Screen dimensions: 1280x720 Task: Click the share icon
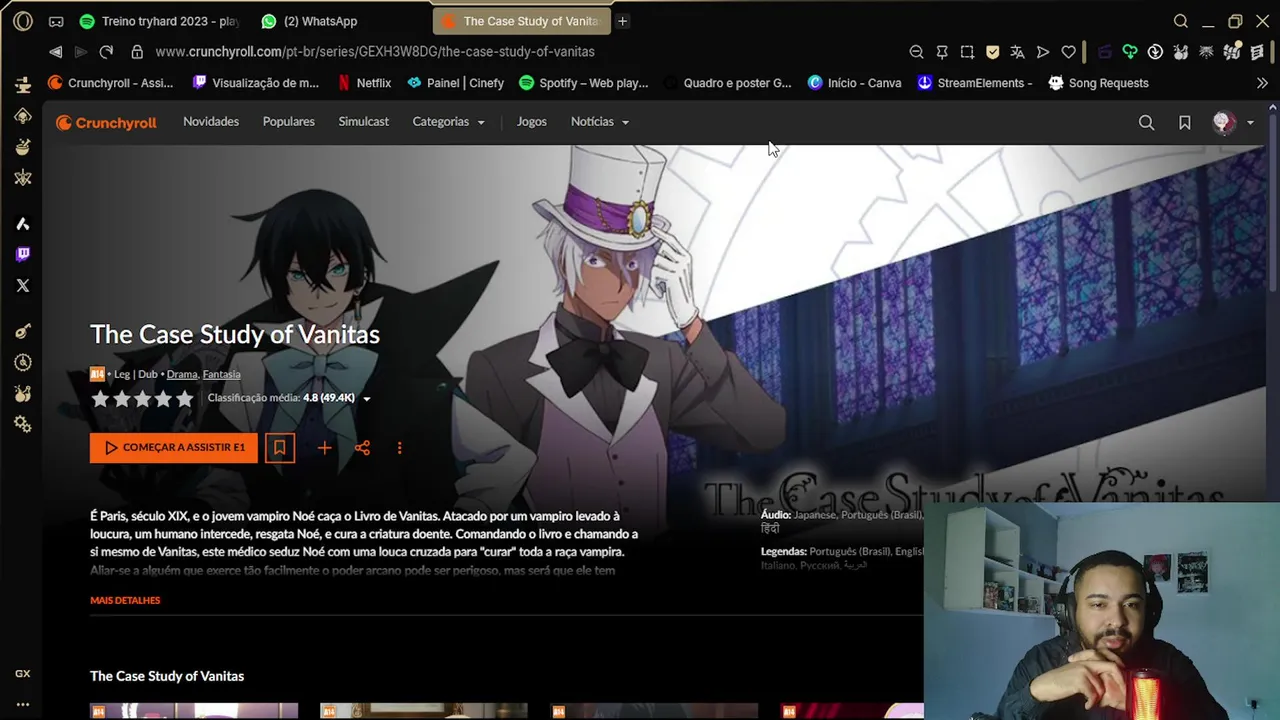tap(362, 448)
